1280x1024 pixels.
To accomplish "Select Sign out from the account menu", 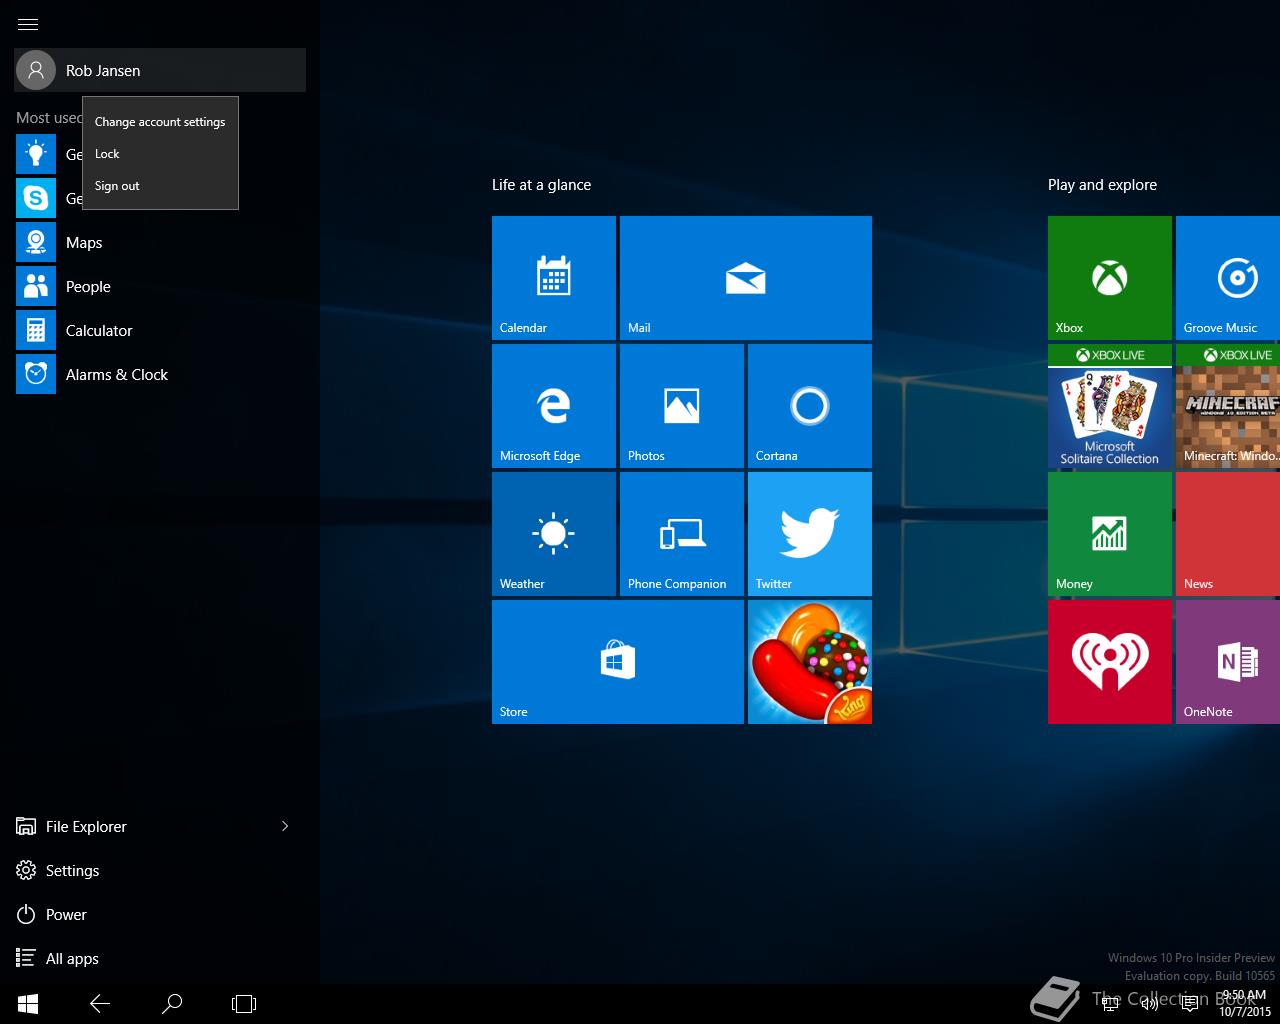I will (160, 186).
